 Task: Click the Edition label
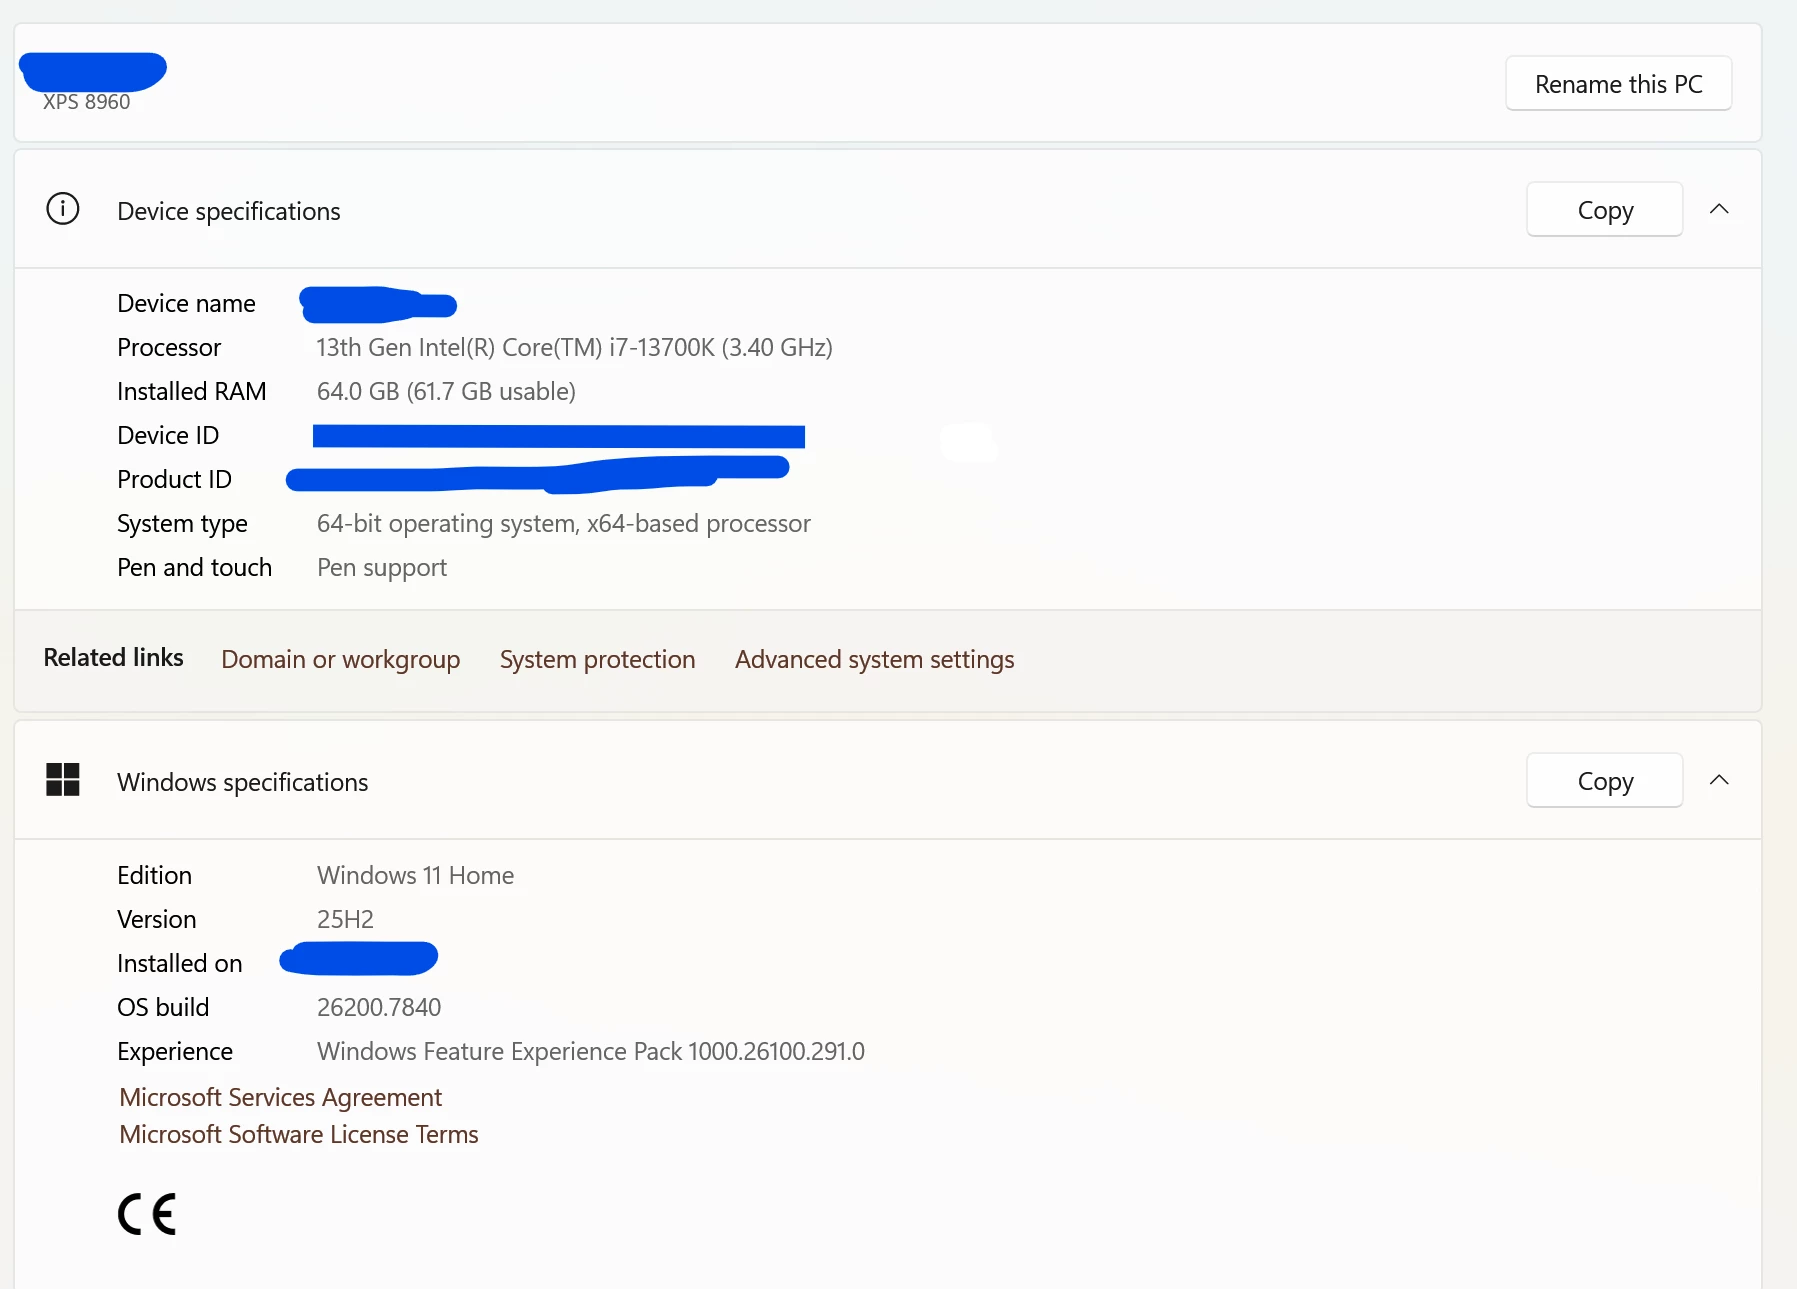pyautogui.click(x=155, y=875)
